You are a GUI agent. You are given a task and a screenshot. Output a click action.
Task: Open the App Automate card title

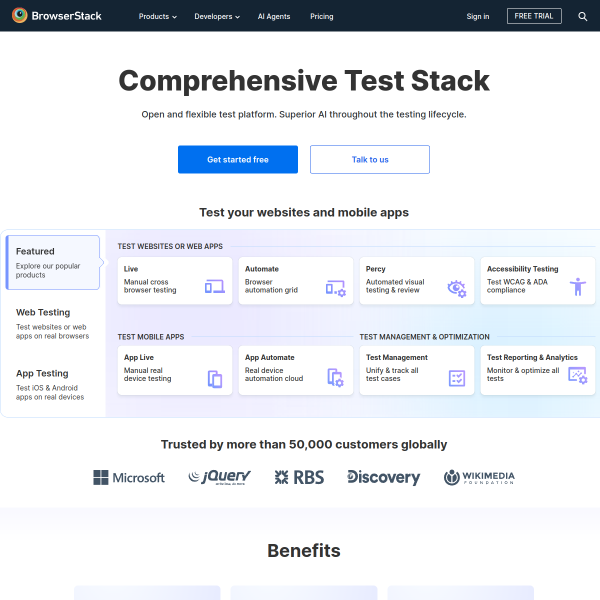tap(269, 357)
